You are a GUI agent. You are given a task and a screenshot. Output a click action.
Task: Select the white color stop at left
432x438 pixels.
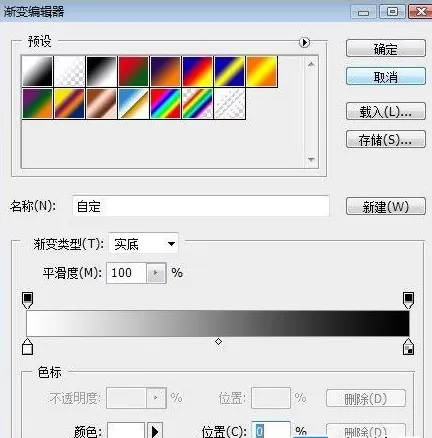coord(27,347)
